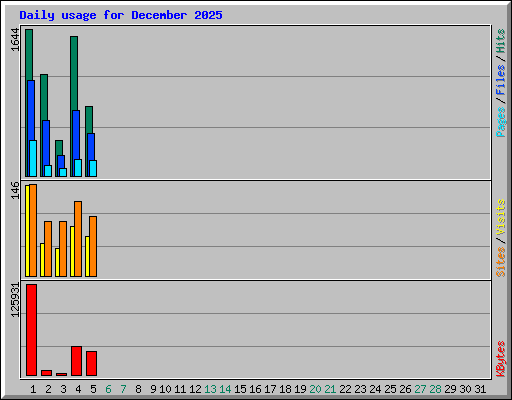Click the red KBytes bar for day 2
The image size is (512, 400).
[x=46, y=373]
